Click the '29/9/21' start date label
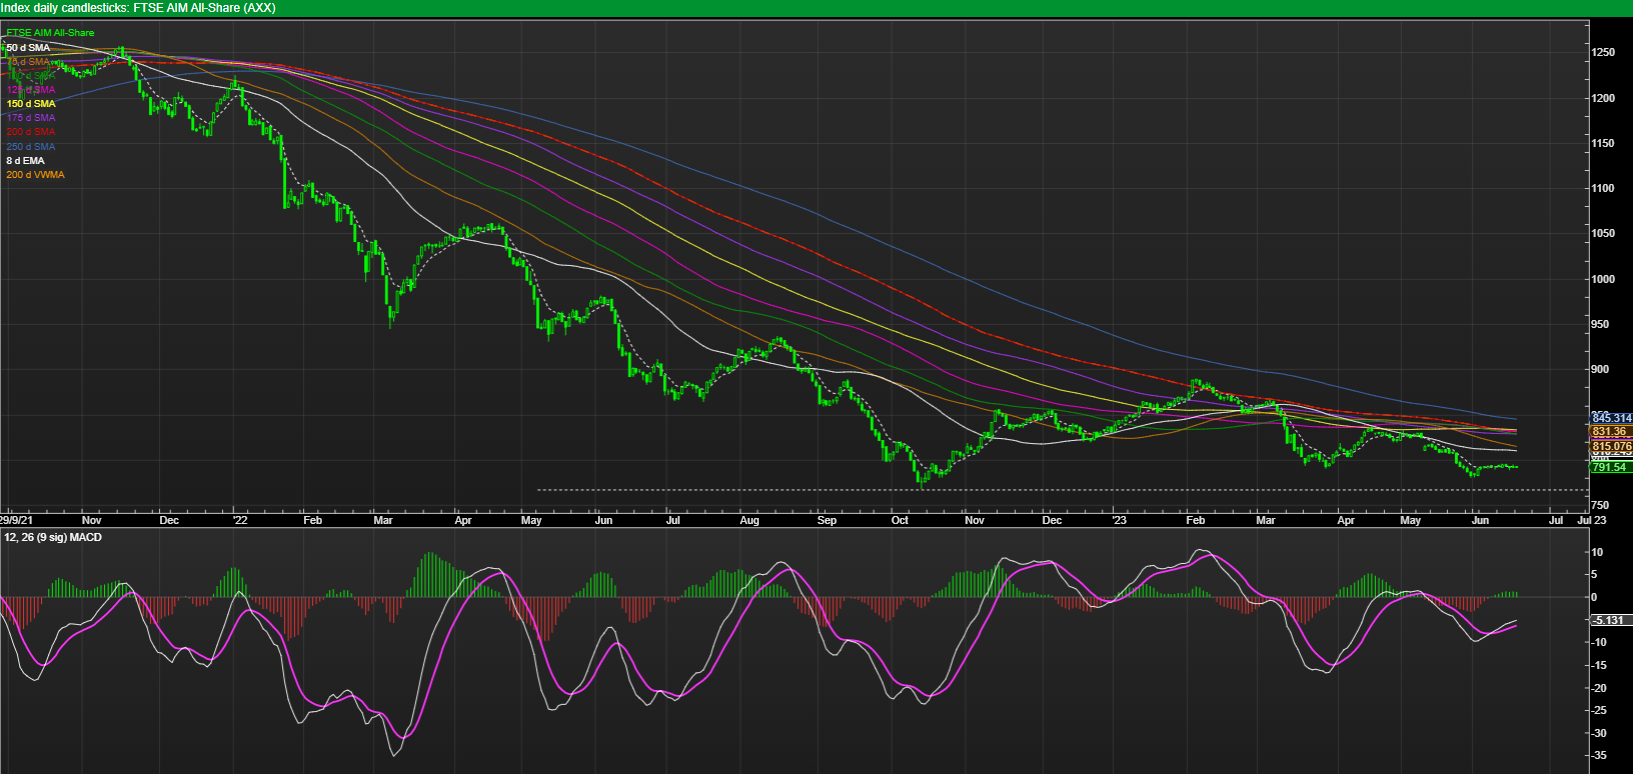Viewport: 1633px width, 774px height. (17, 520)
